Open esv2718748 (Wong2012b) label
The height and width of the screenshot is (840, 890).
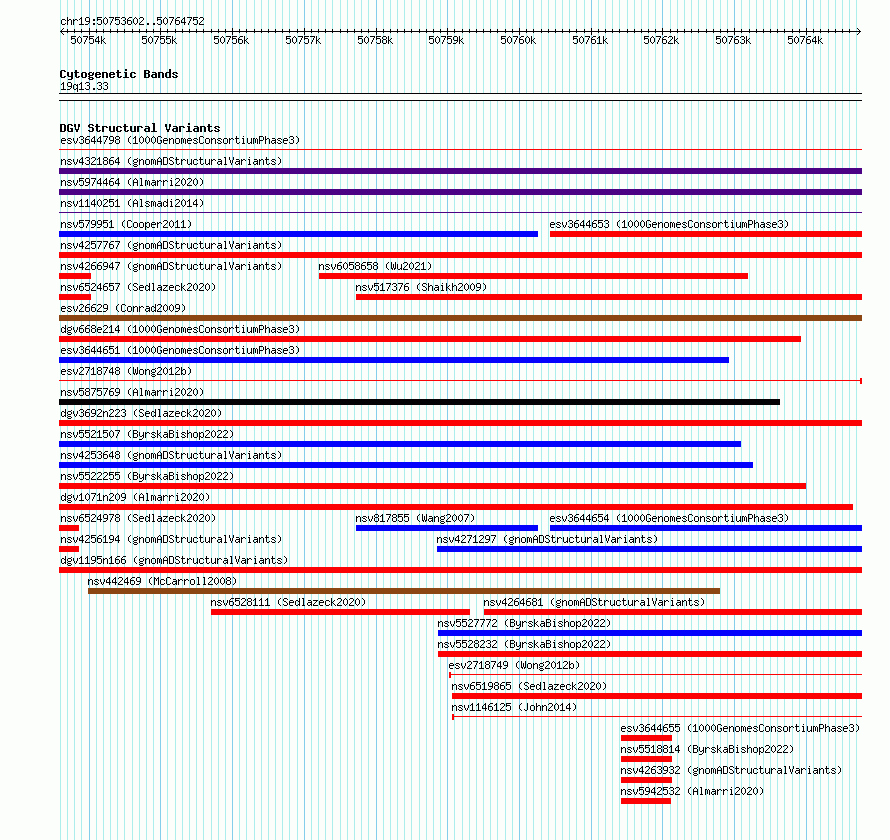pyautogui.click(x=126, y=371)
